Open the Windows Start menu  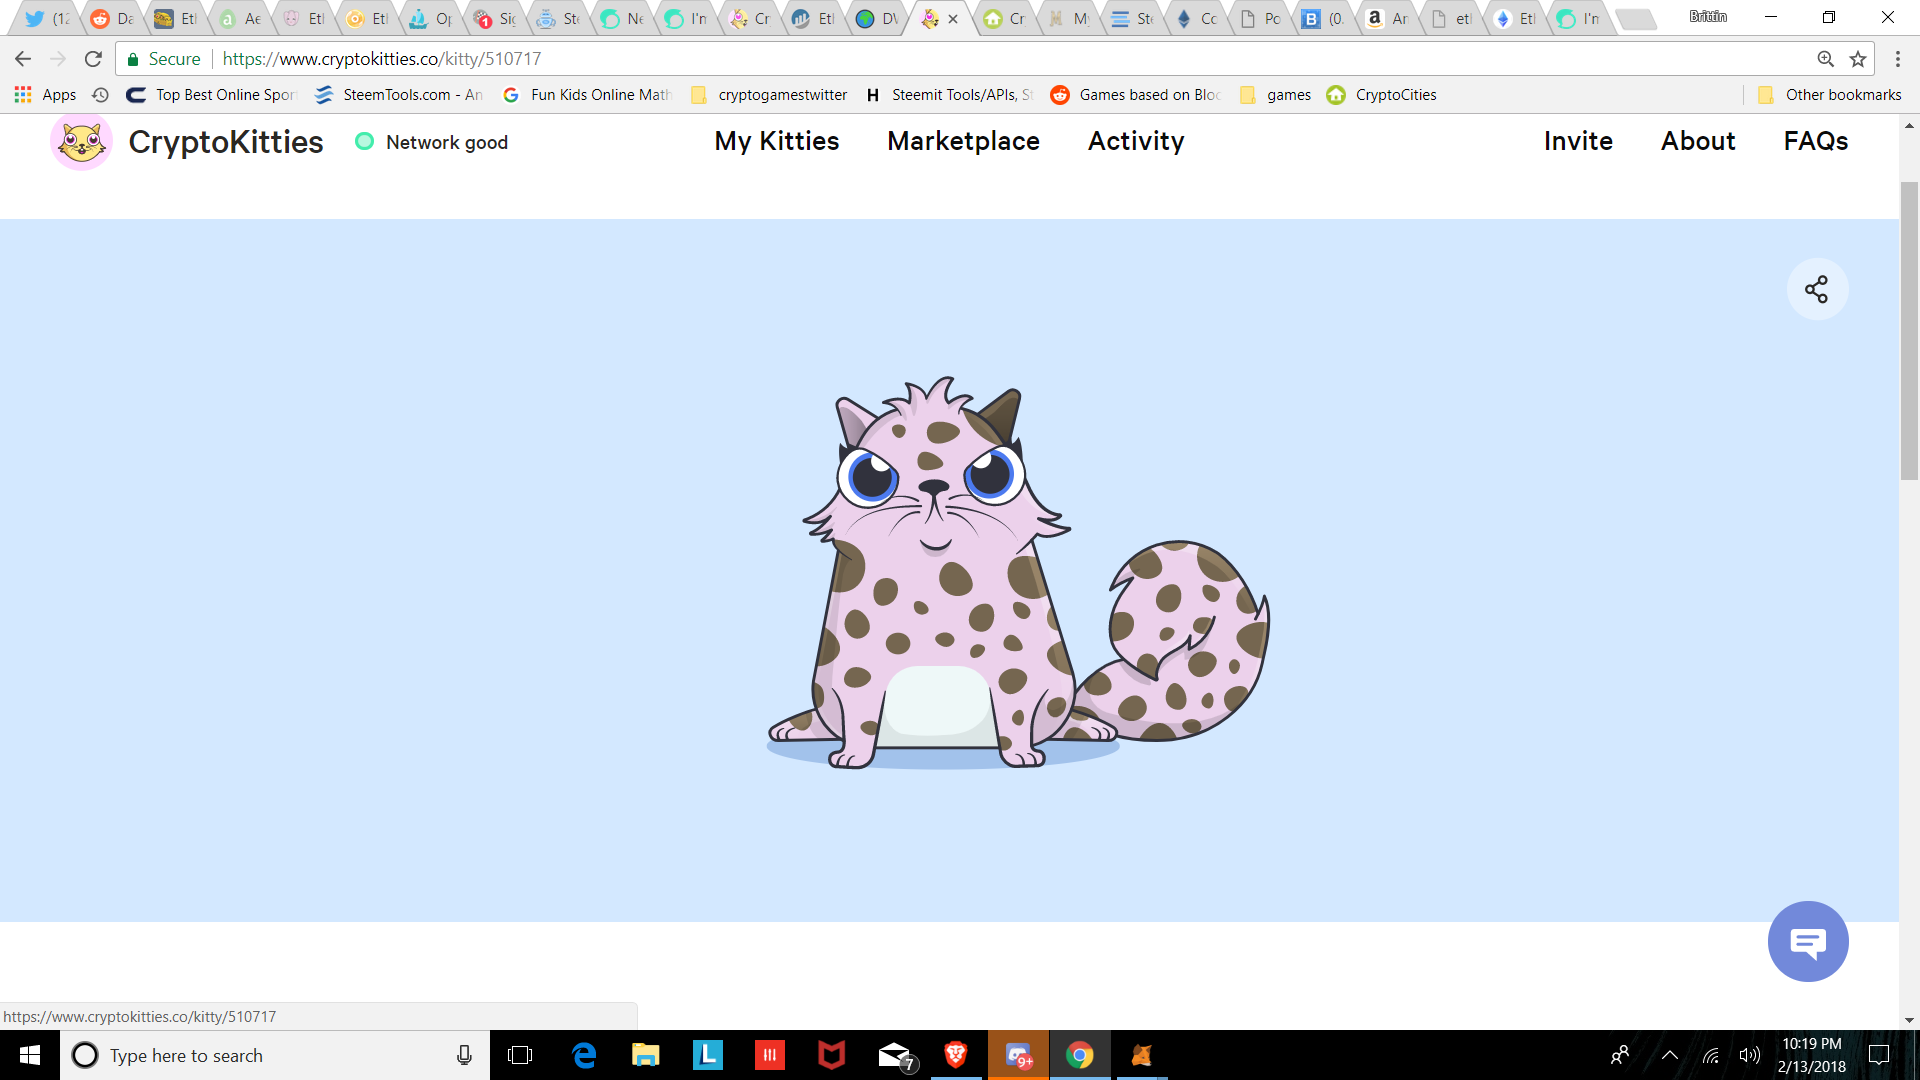pyautogui.click(x=30, y=1055)
